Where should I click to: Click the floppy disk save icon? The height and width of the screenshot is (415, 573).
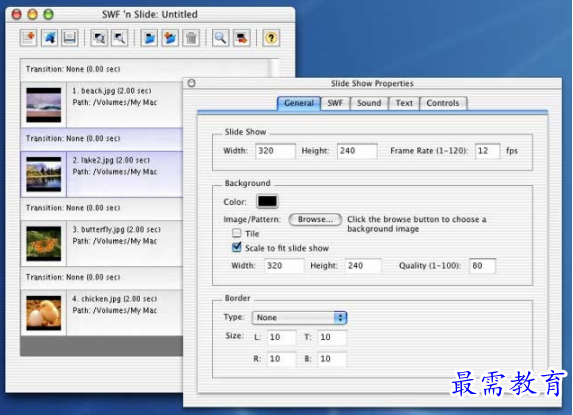pos(69,38)
